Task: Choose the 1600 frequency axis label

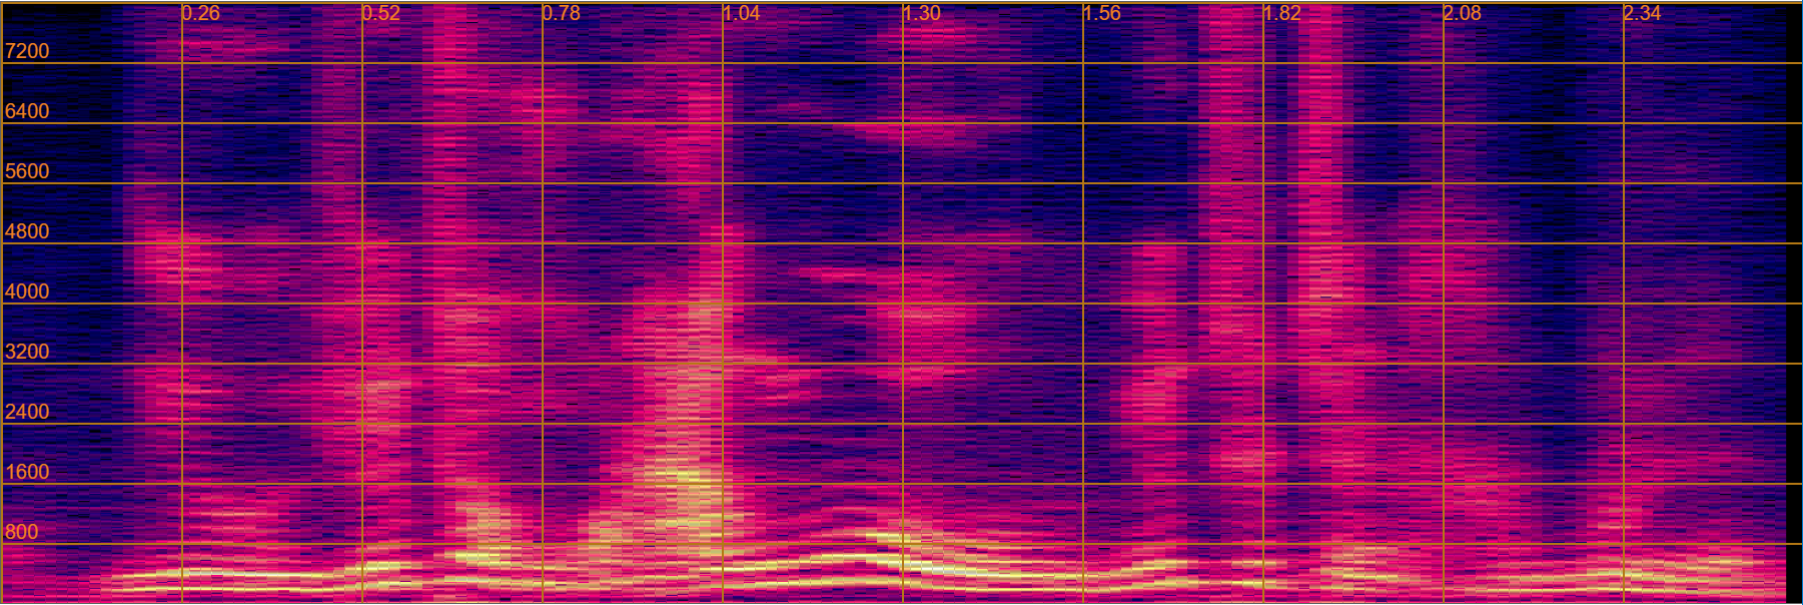Action: point(27,471)
